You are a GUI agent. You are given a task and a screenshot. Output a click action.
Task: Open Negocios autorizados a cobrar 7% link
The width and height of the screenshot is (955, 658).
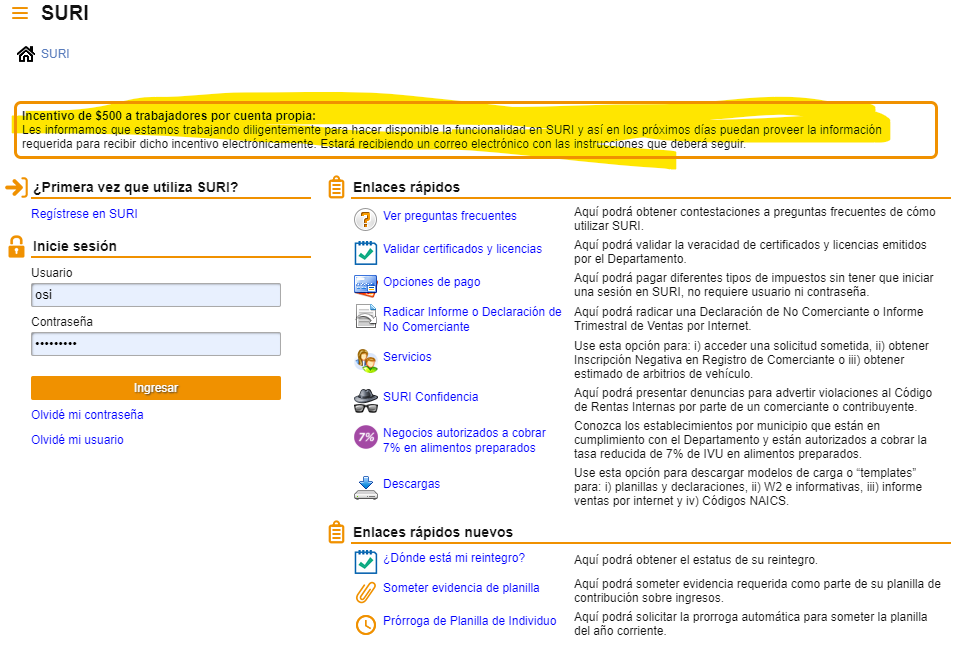(464, 440)
